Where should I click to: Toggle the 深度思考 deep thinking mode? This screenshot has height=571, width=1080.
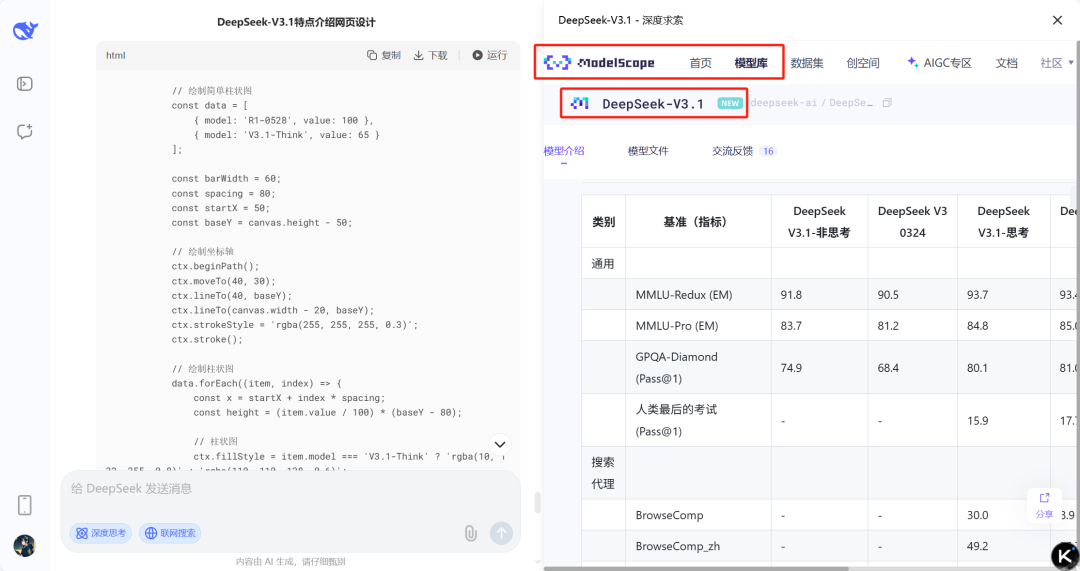(101, 533)
